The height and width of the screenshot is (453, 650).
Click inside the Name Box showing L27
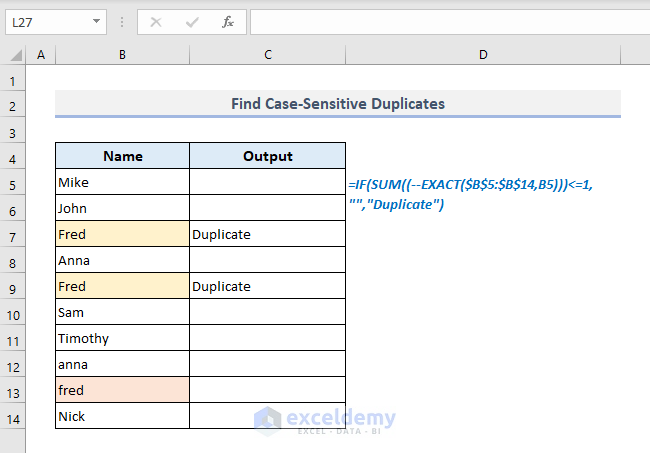45,21
